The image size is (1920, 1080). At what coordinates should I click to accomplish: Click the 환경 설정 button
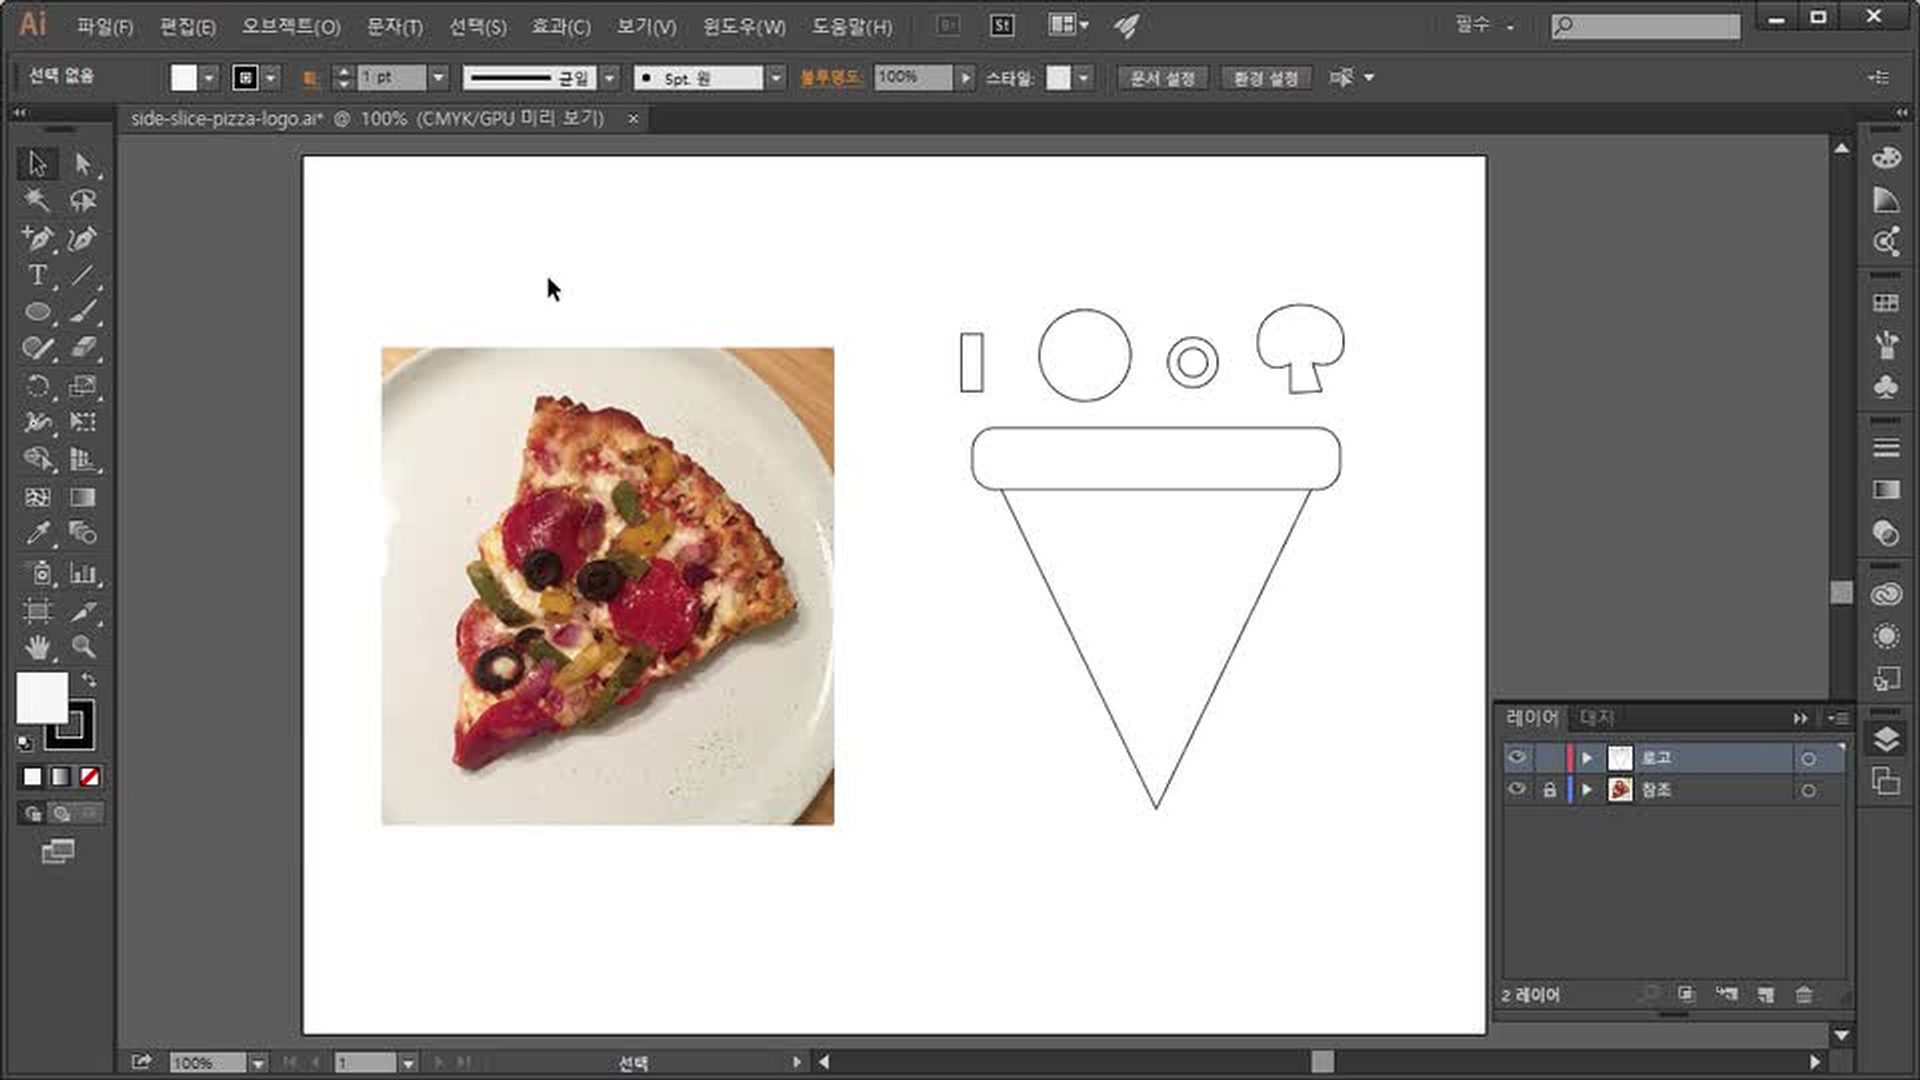(1265, 77)
